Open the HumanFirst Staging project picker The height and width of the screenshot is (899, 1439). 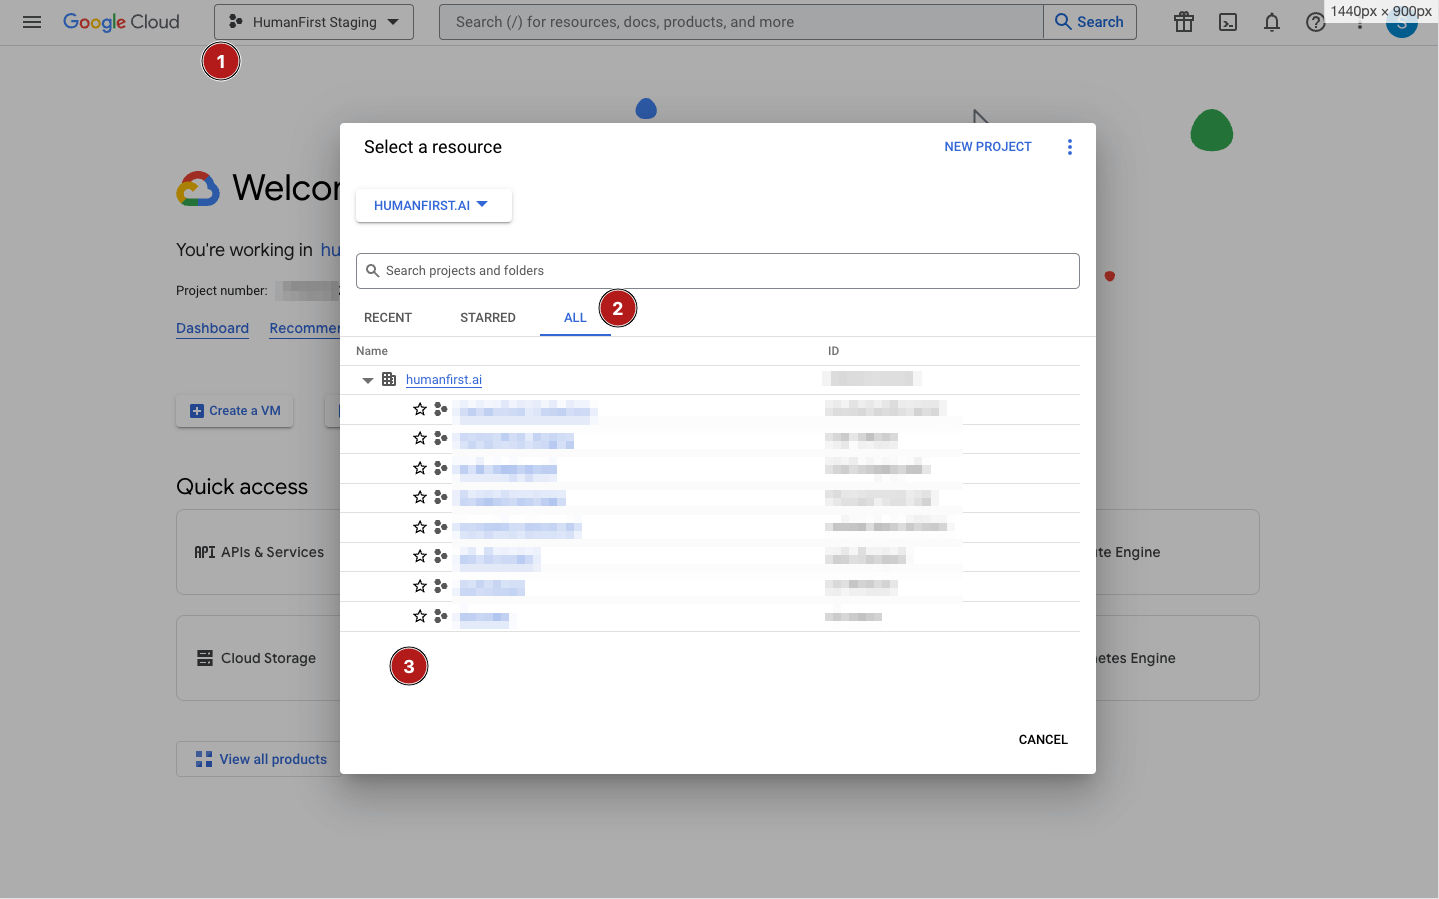[314, 22]
